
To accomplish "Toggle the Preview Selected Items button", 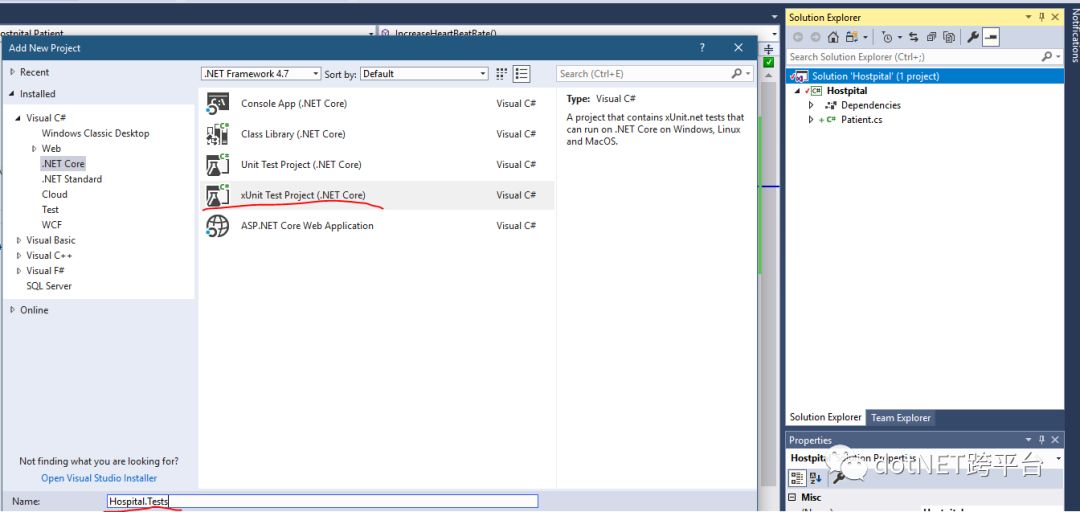I will pos(990,37).
